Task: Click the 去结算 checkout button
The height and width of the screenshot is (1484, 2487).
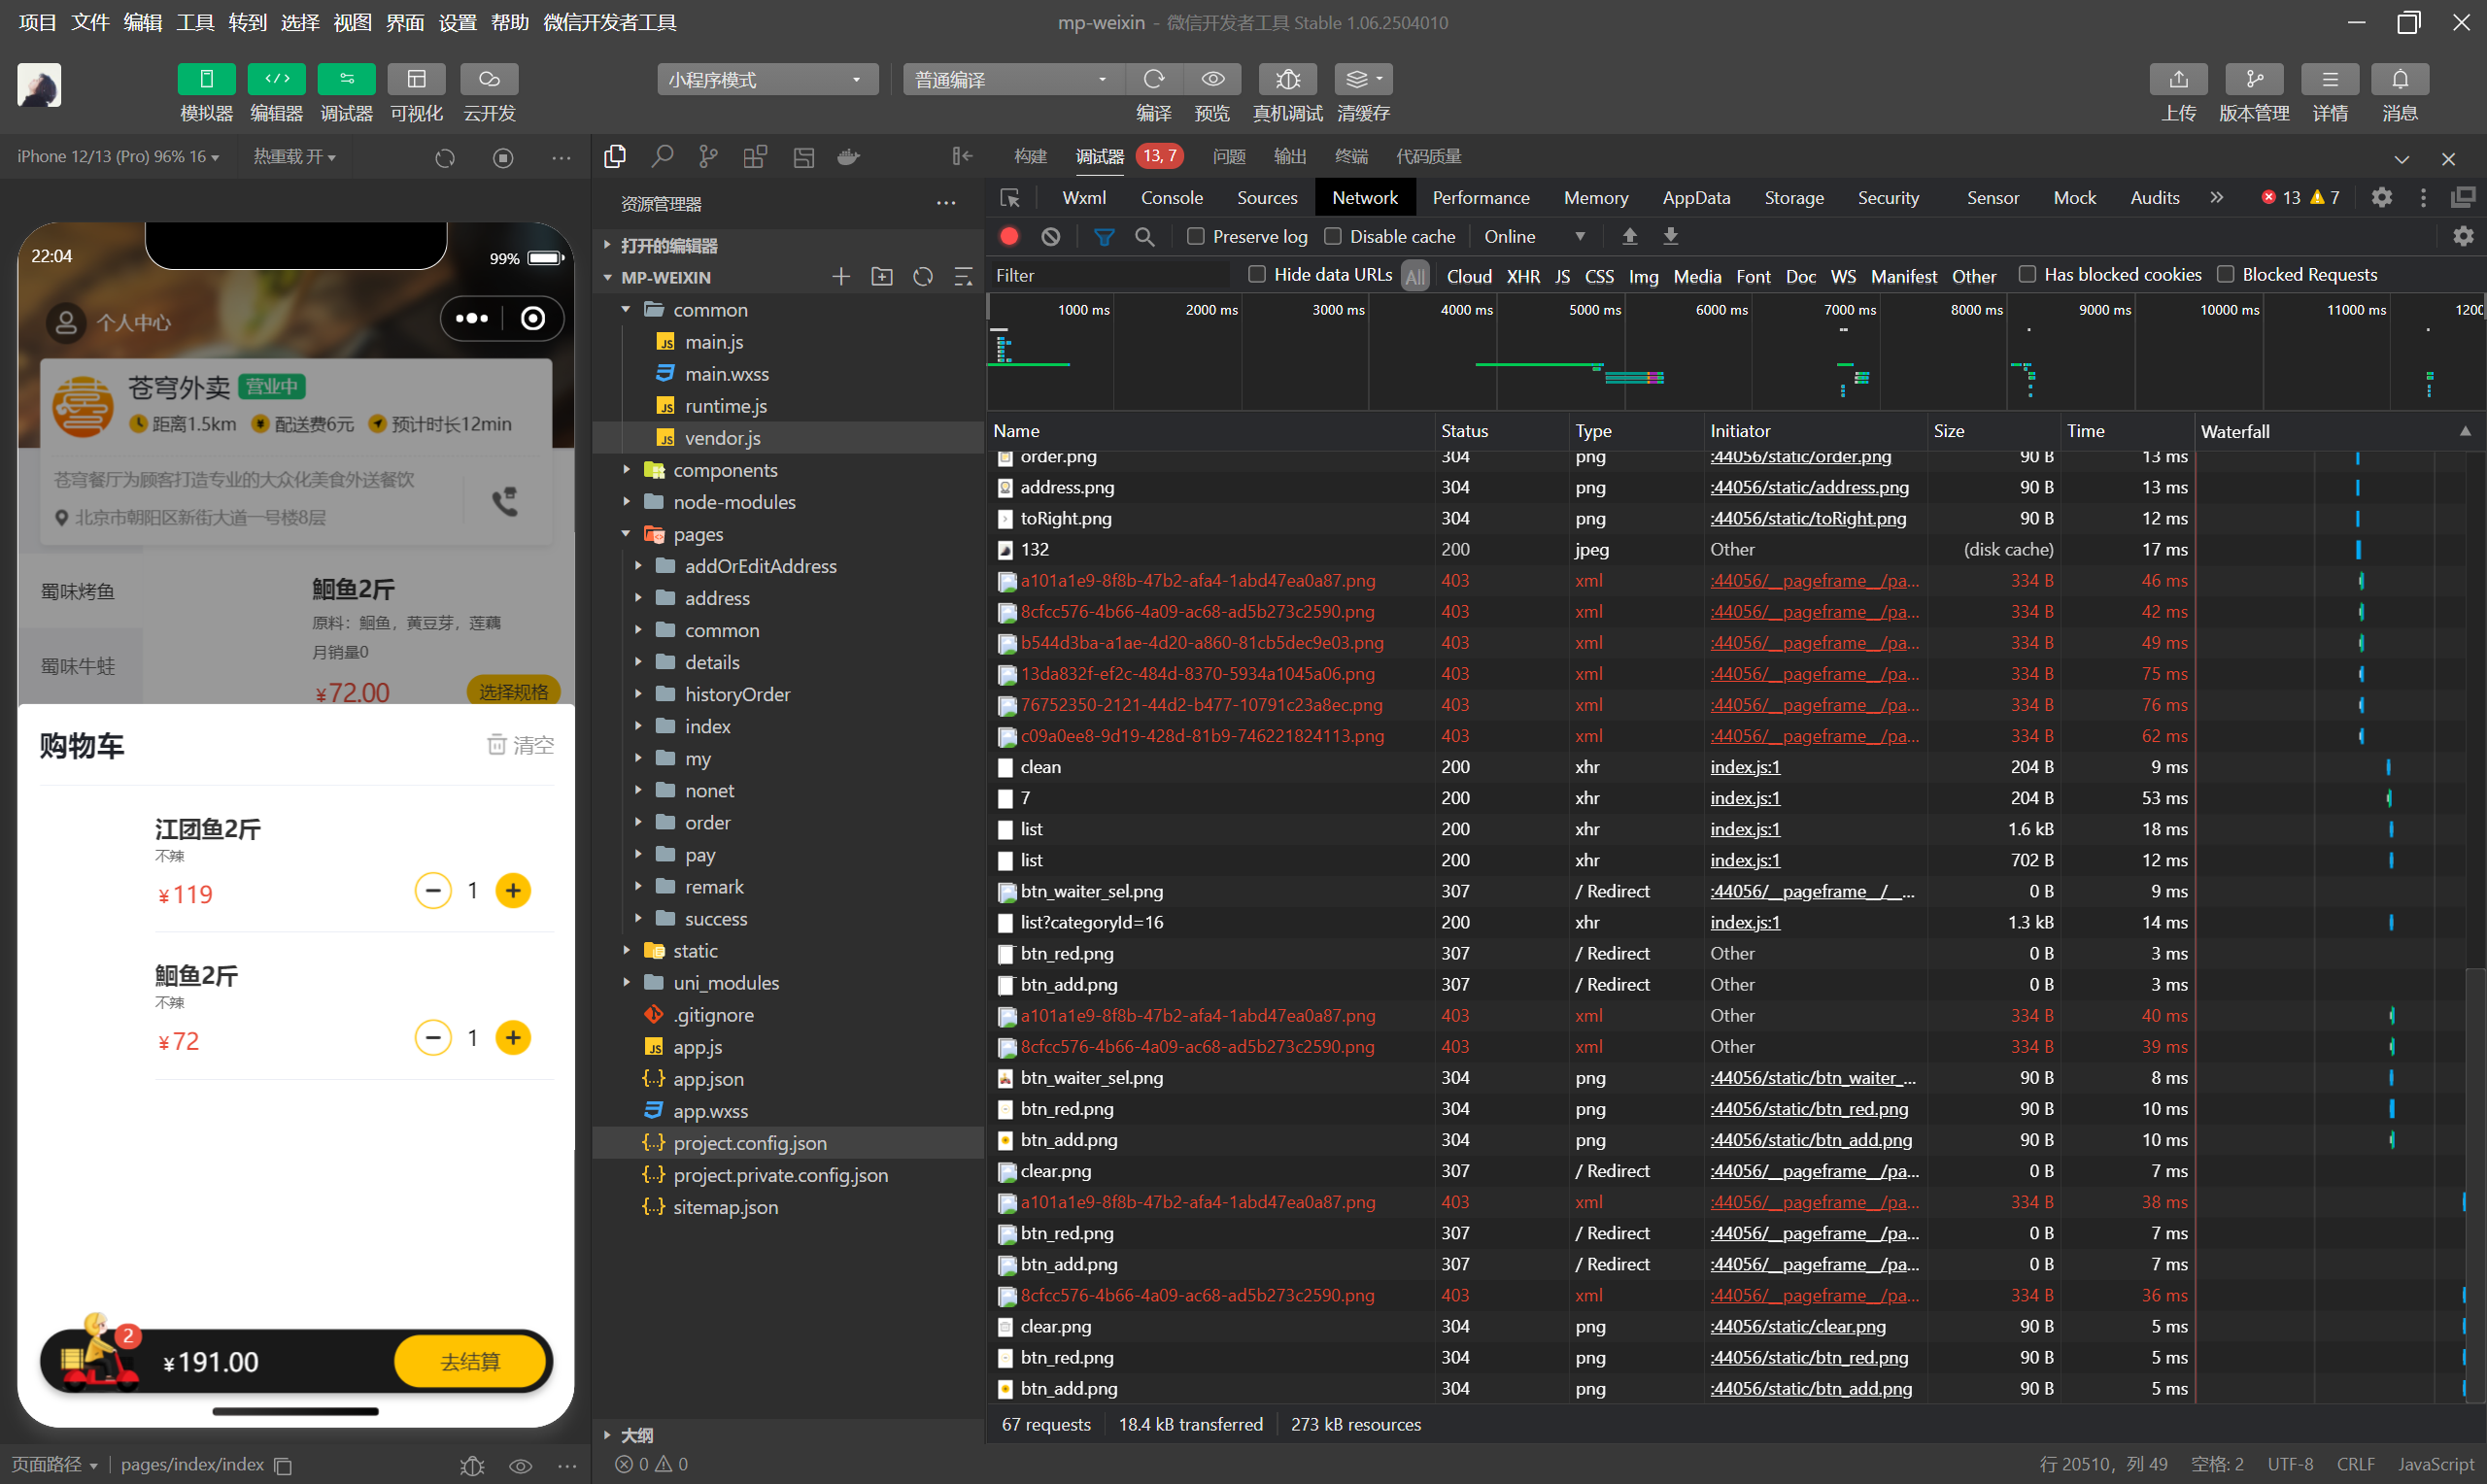Action: coord(471,1361)
